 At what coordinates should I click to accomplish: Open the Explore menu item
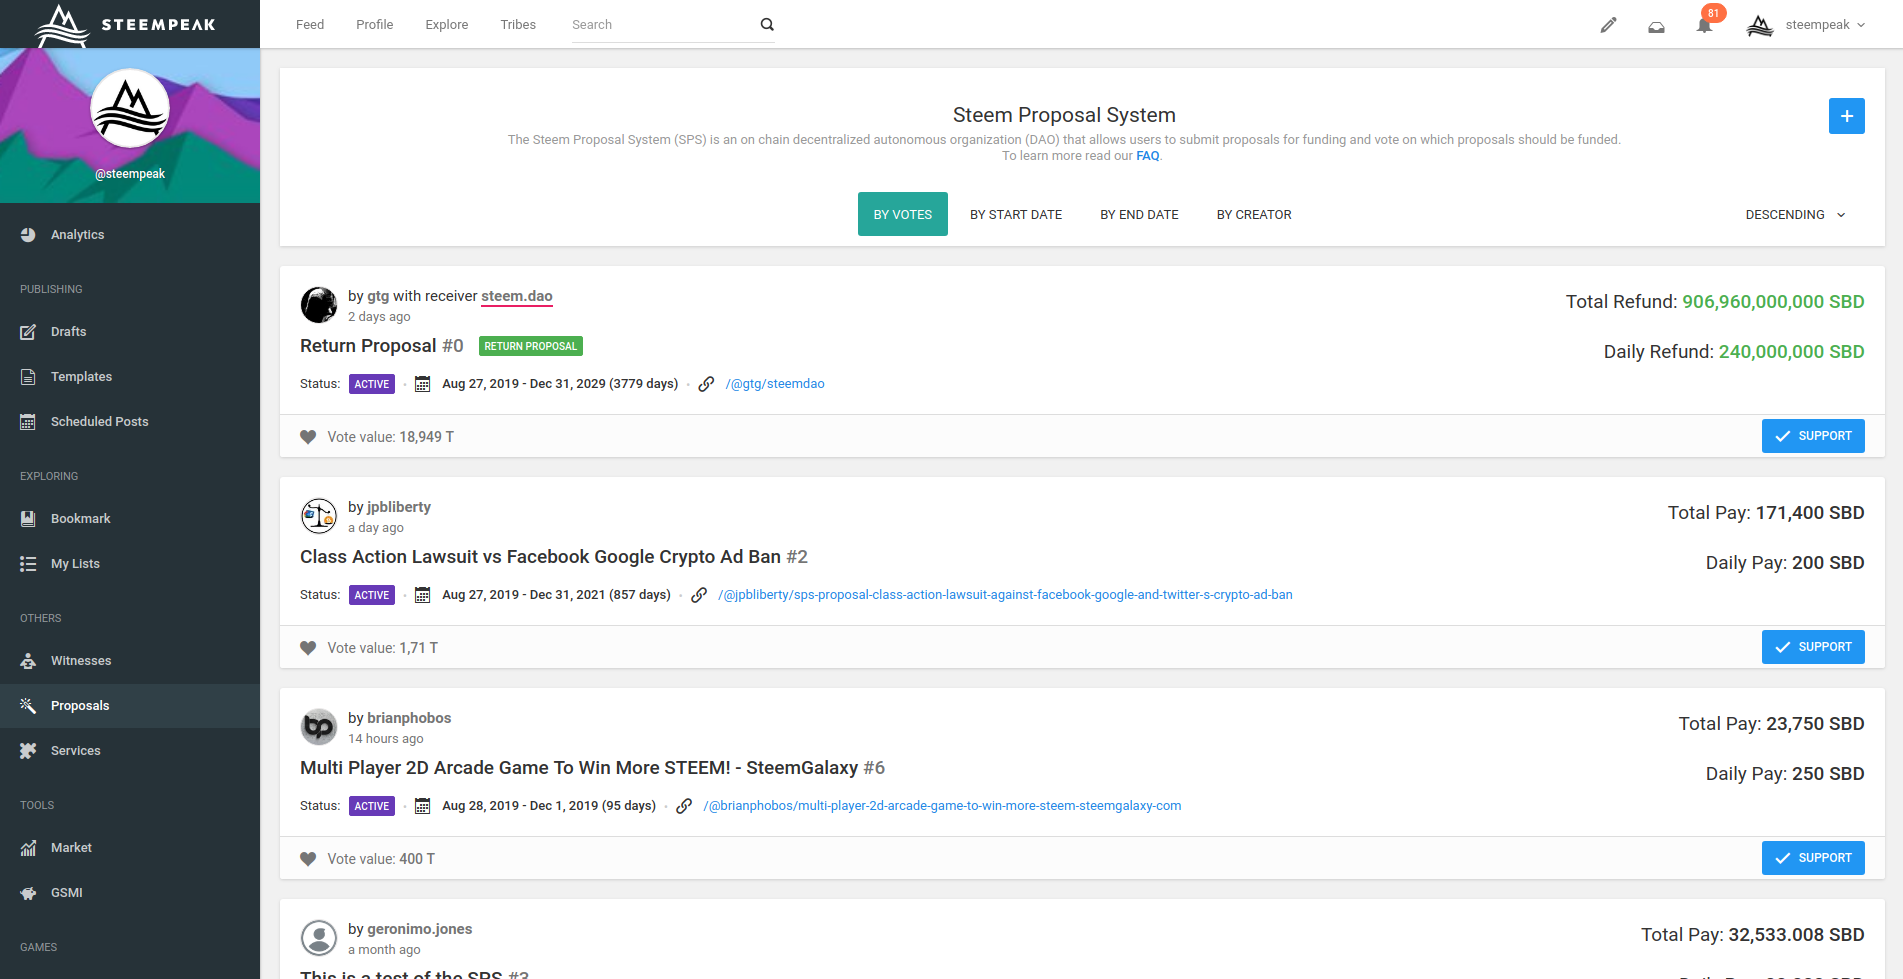click(x=446, y=25)
